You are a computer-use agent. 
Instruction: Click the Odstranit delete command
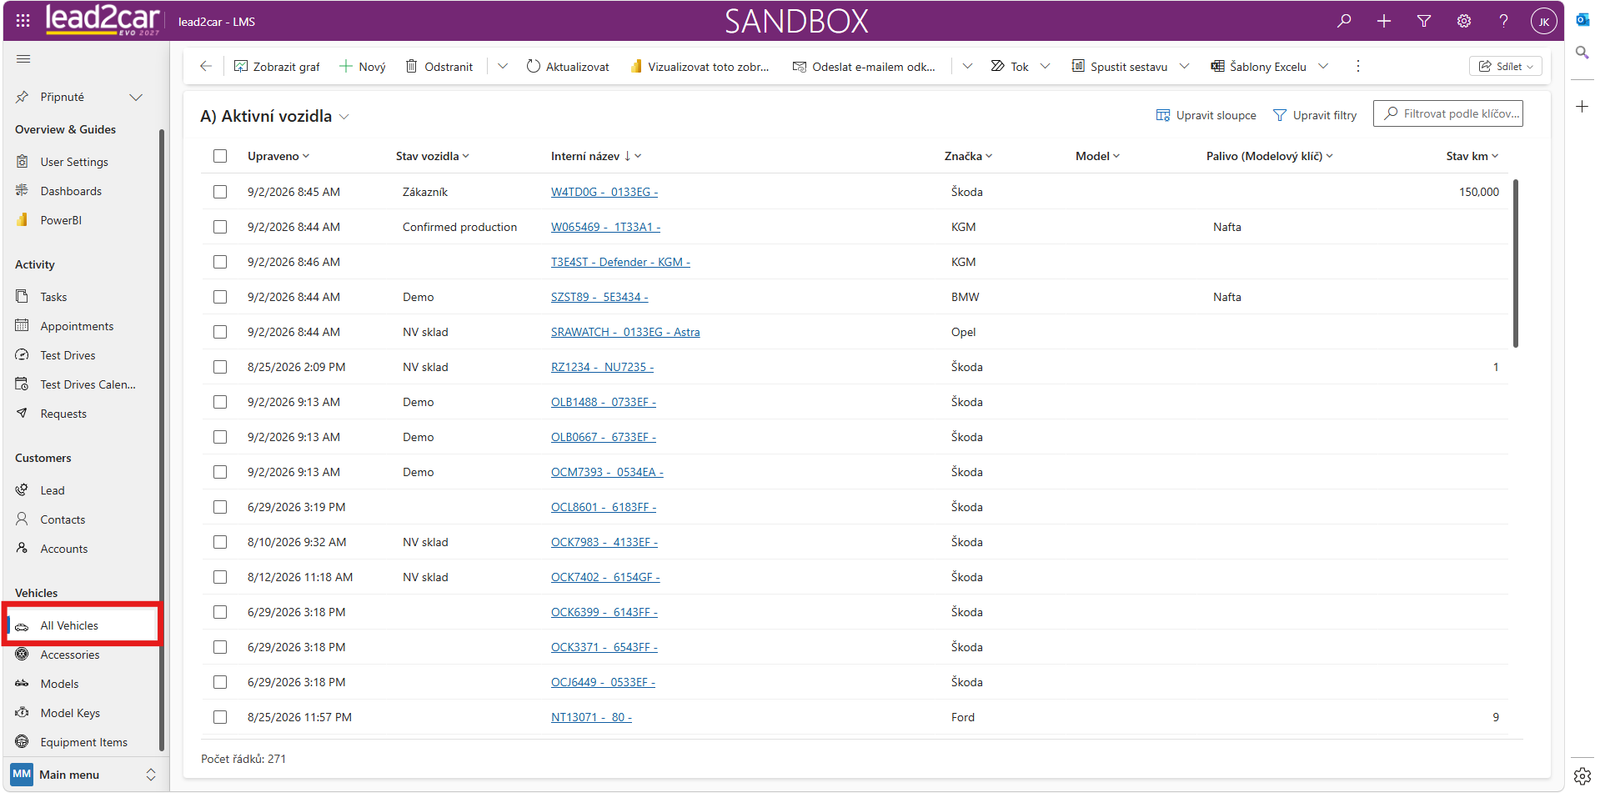click(439, 66)
